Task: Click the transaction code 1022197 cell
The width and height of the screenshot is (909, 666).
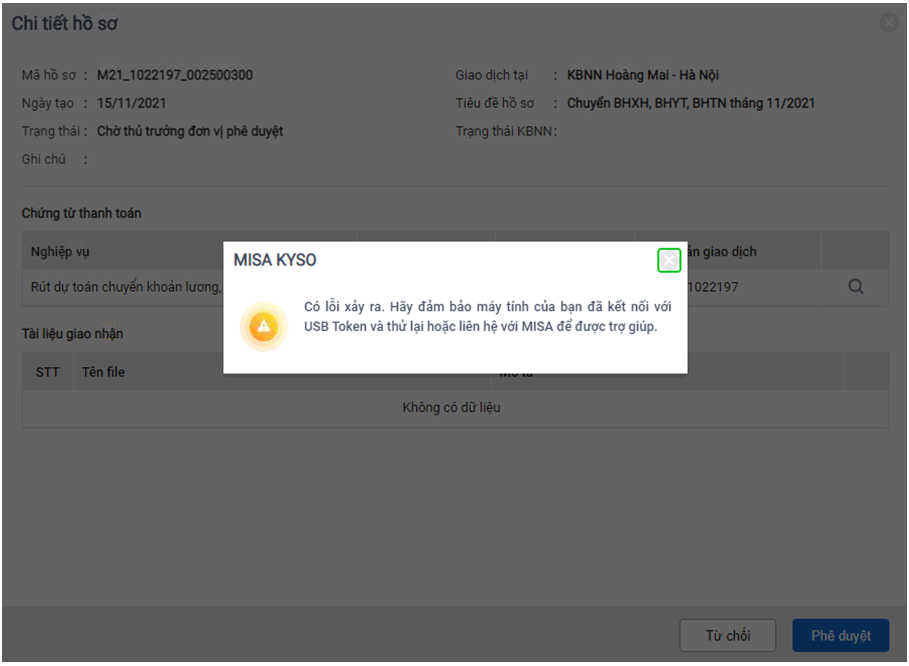Action: (713, 287)
